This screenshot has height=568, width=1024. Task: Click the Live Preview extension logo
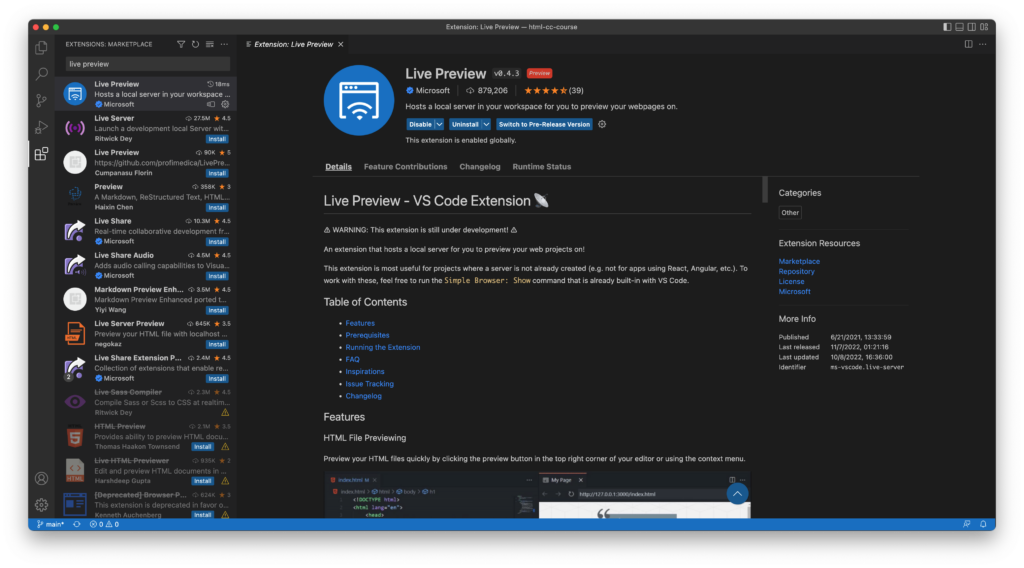(359, 100)
